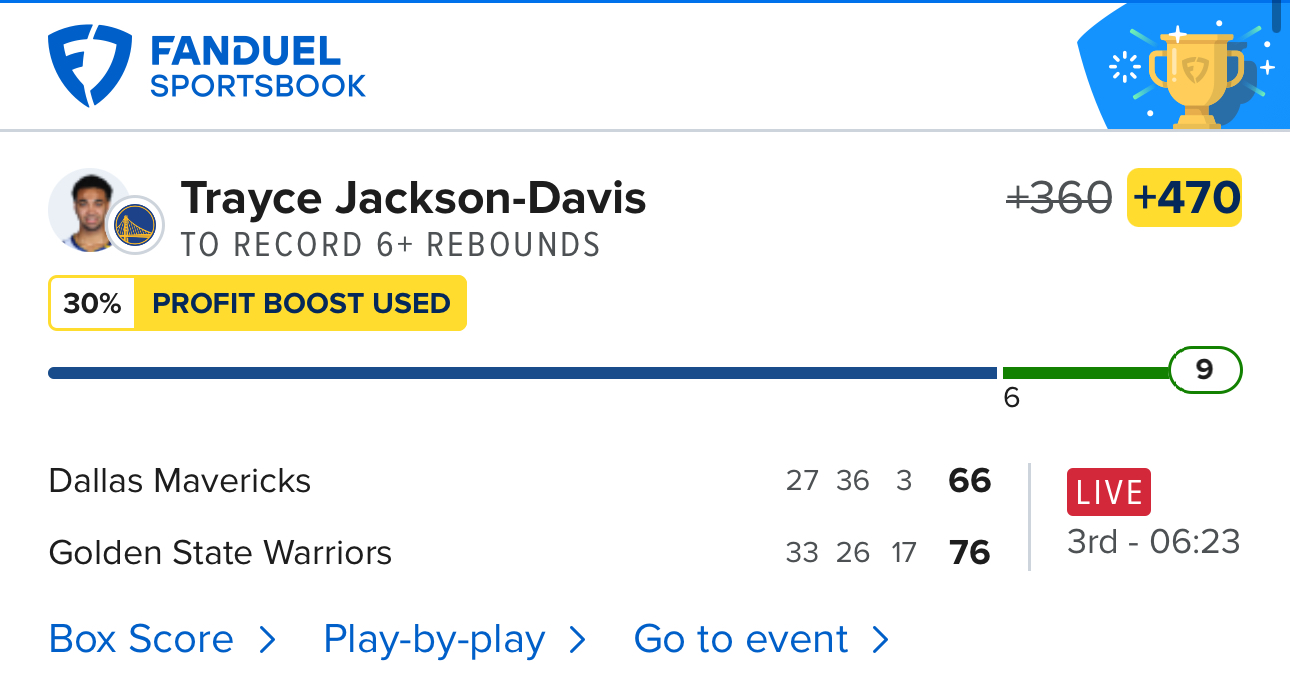Click the Golden State Warriors team badge
1290x694 pixels.
coord(135,225)
